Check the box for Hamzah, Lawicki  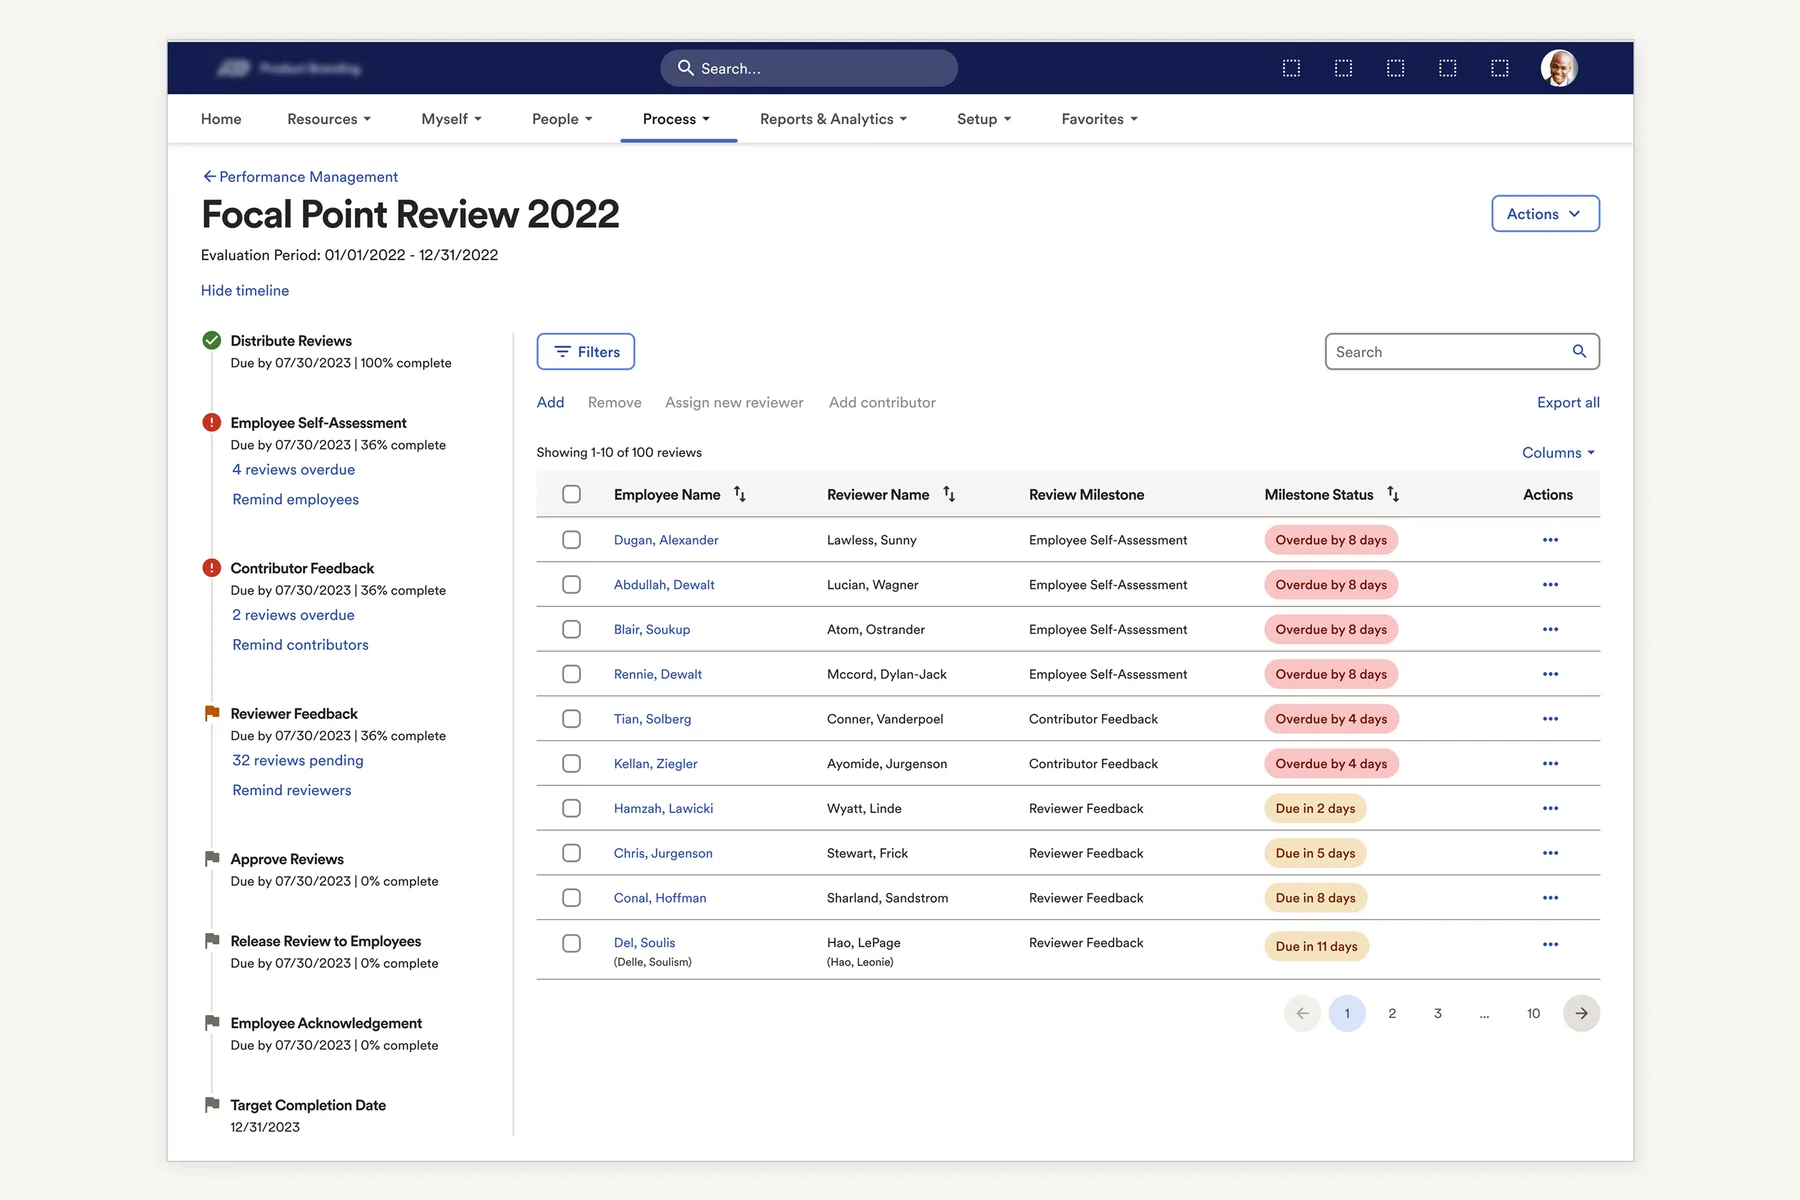(x=571, y=808)
